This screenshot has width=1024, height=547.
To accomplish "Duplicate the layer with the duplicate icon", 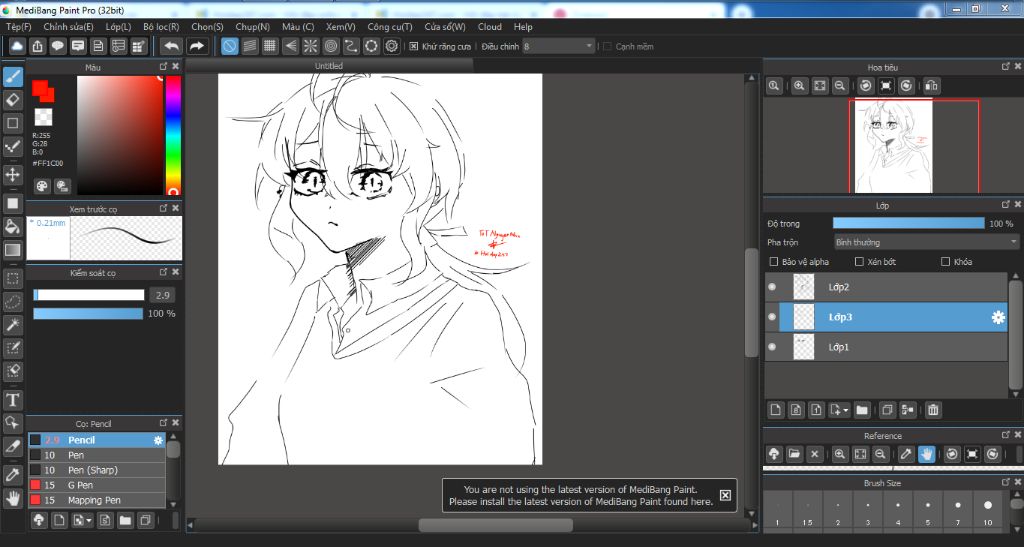I will click(886, 410).
